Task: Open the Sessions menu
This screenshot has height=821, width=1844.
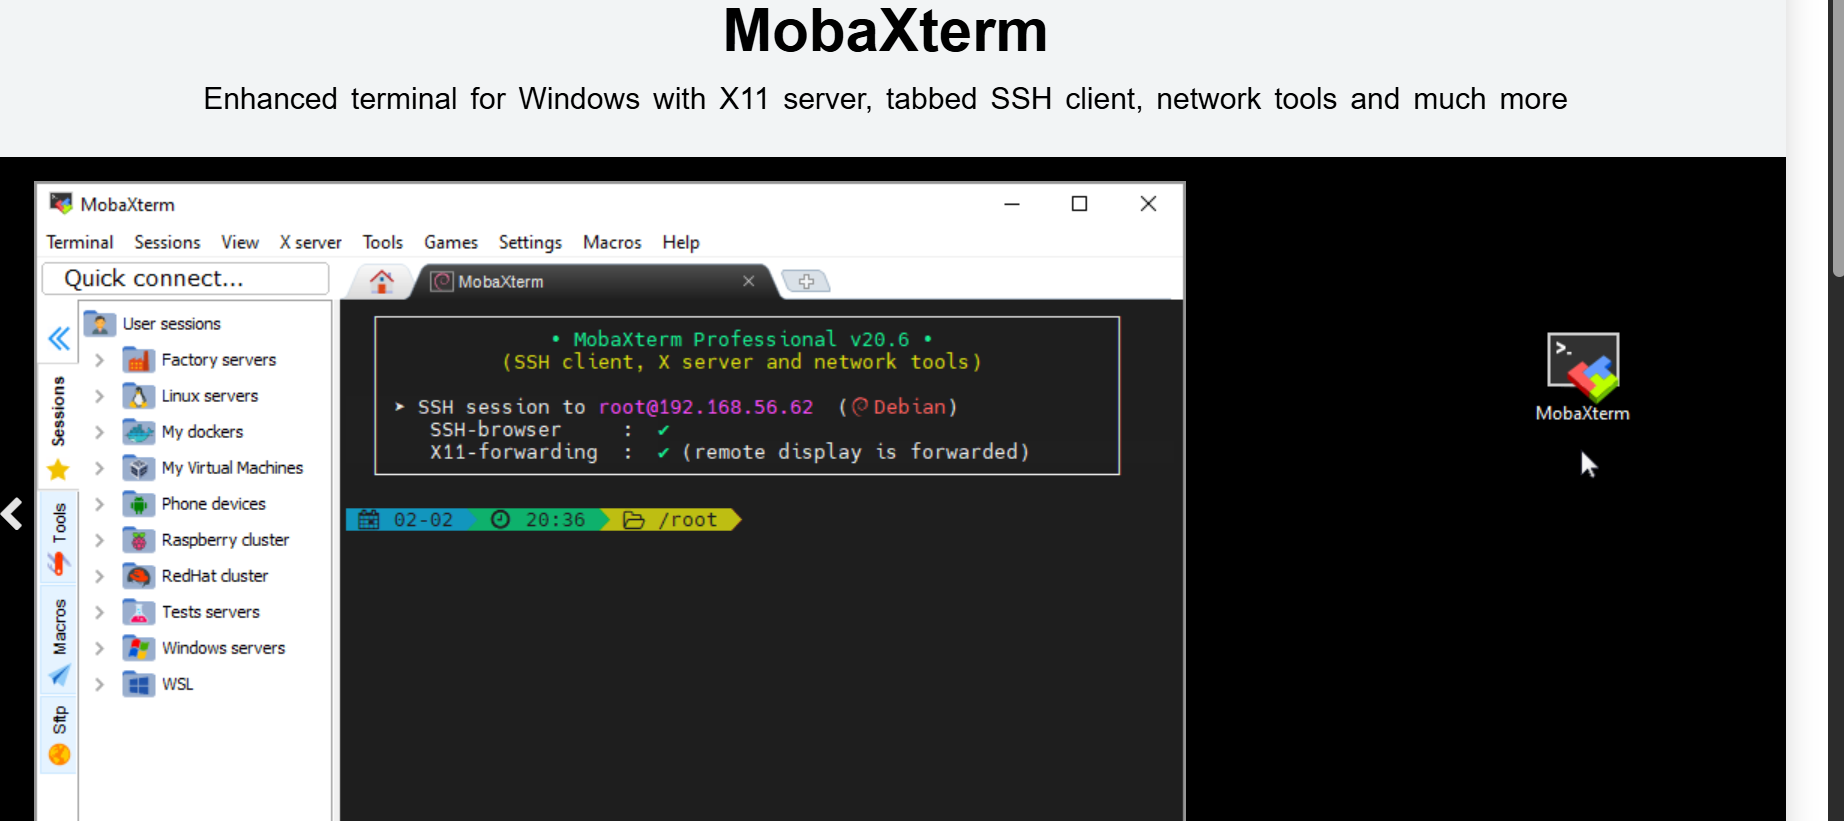Action: (167, 242)
